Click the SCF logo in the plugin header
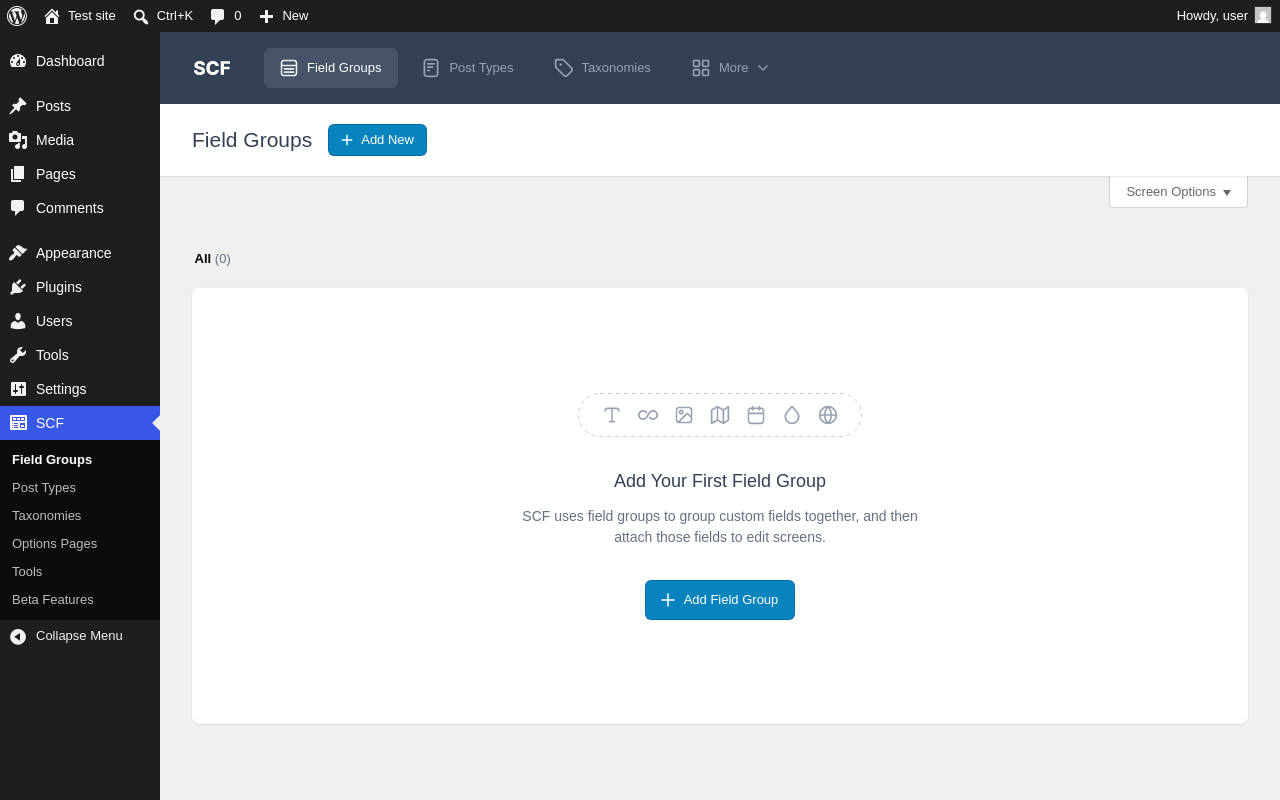The image size is (1280, 800). 212,68
